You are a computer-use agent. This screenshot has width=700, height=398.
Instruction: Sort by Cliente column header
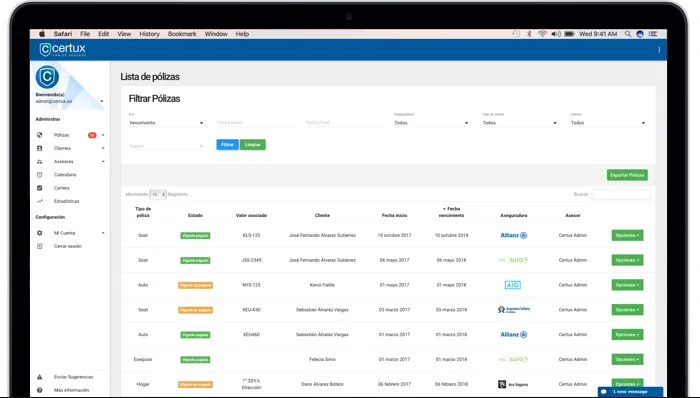[x=322, y=216]
